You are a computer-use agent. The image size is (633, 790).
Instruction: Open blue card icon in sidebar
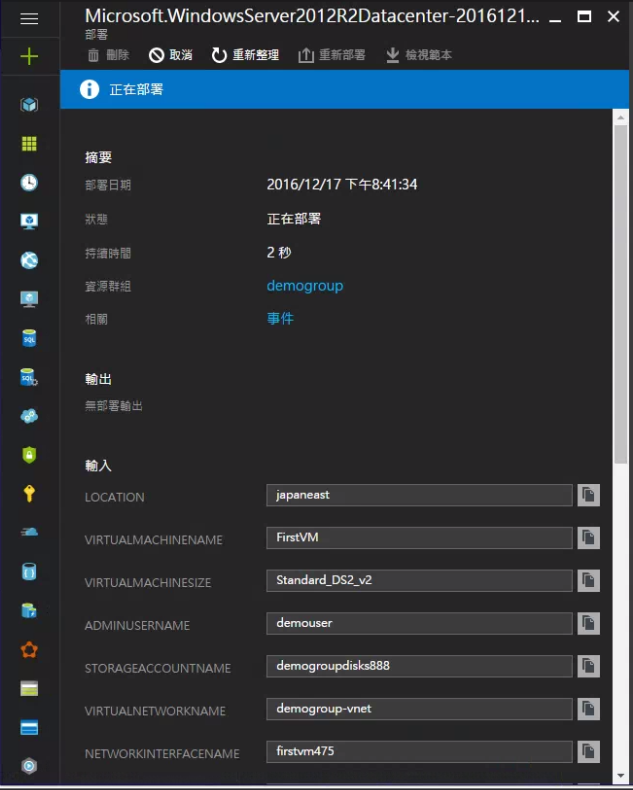(29, 727)
